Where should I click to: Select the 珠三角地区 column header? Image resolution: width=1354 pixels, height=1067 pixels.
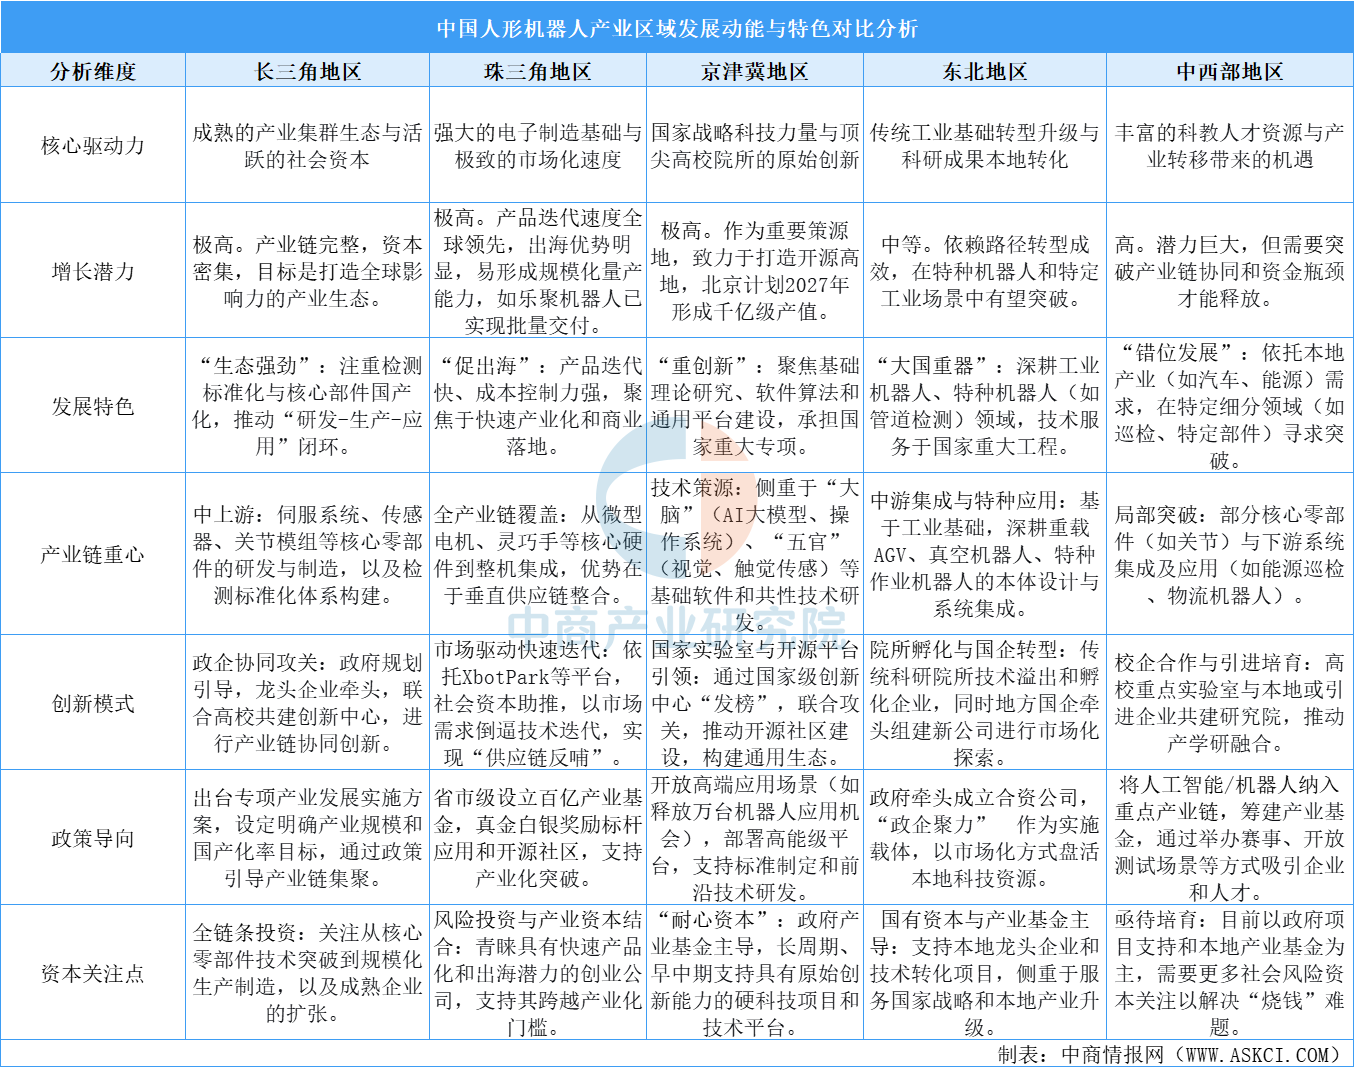[x=538, y=72]
